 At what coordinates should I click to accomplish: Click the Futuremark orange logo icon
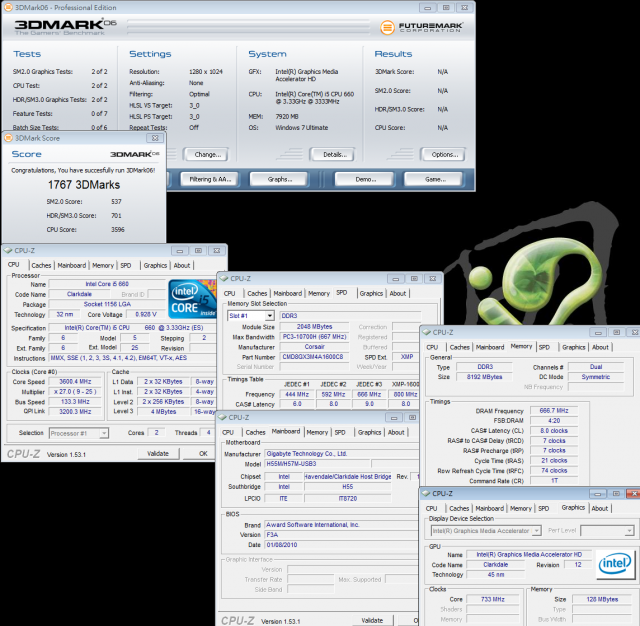(x=387, y=27)
